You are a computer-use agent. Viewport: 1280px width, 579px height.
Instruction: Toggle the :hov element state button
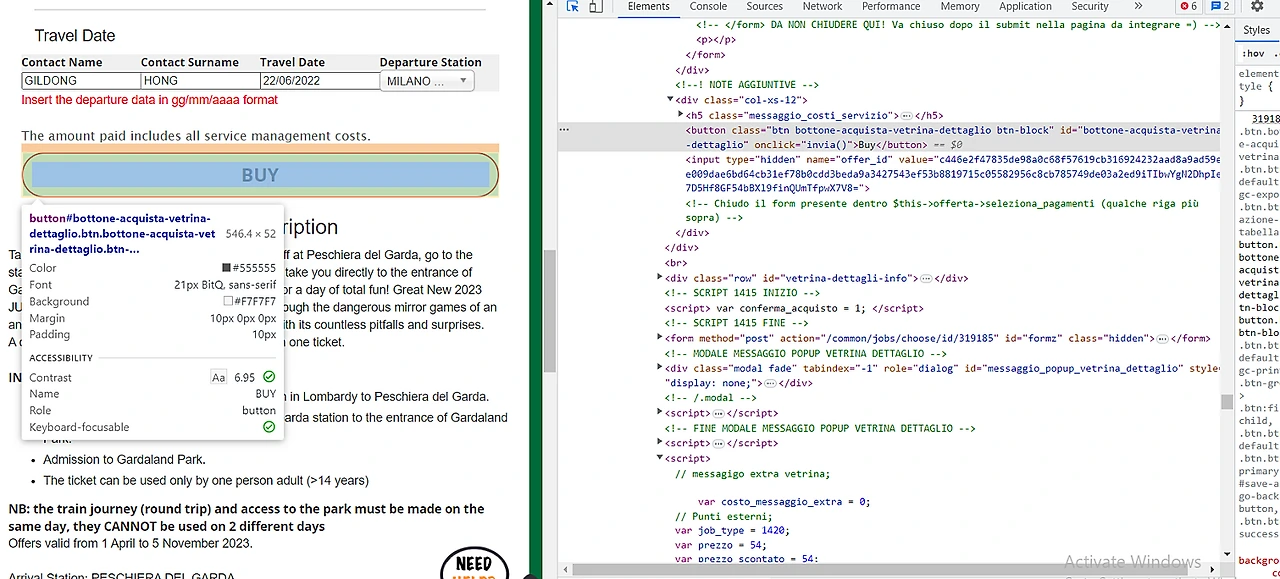tap(1252, 54)
